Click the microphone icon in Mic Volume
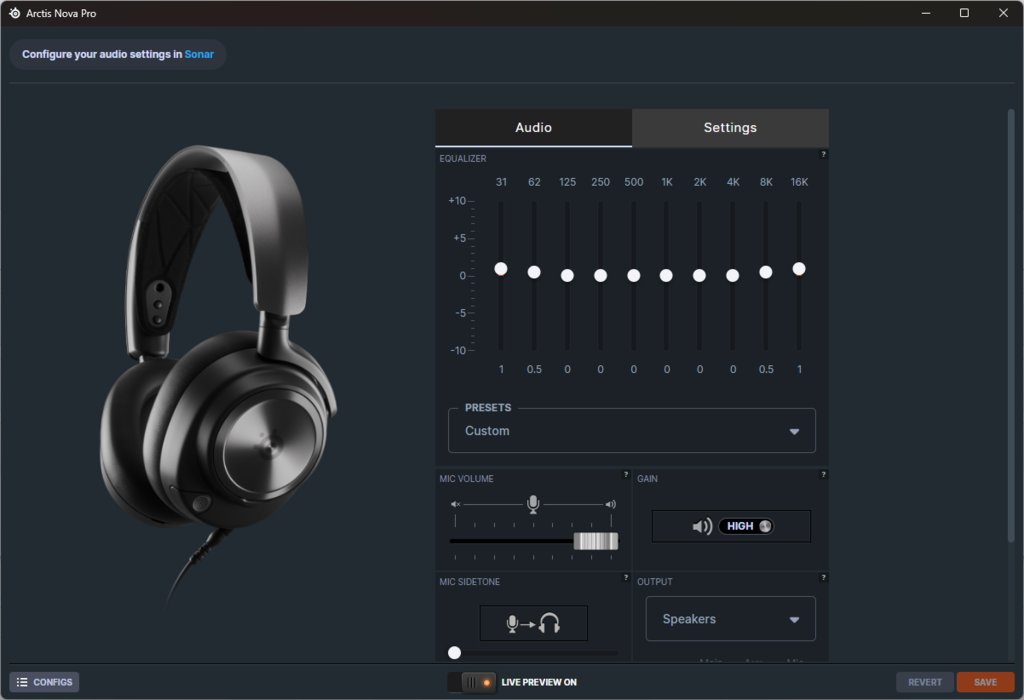1024x700 pixels. coord(533,504)
